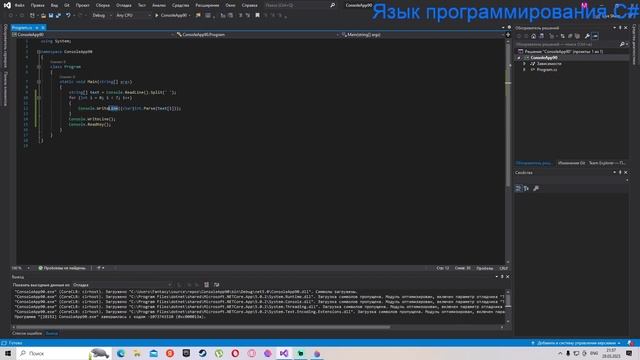Screen dimensions: 640x360
Task: Click the Categorized view icon in Properties panel
Action: click(x=518, y=188)
